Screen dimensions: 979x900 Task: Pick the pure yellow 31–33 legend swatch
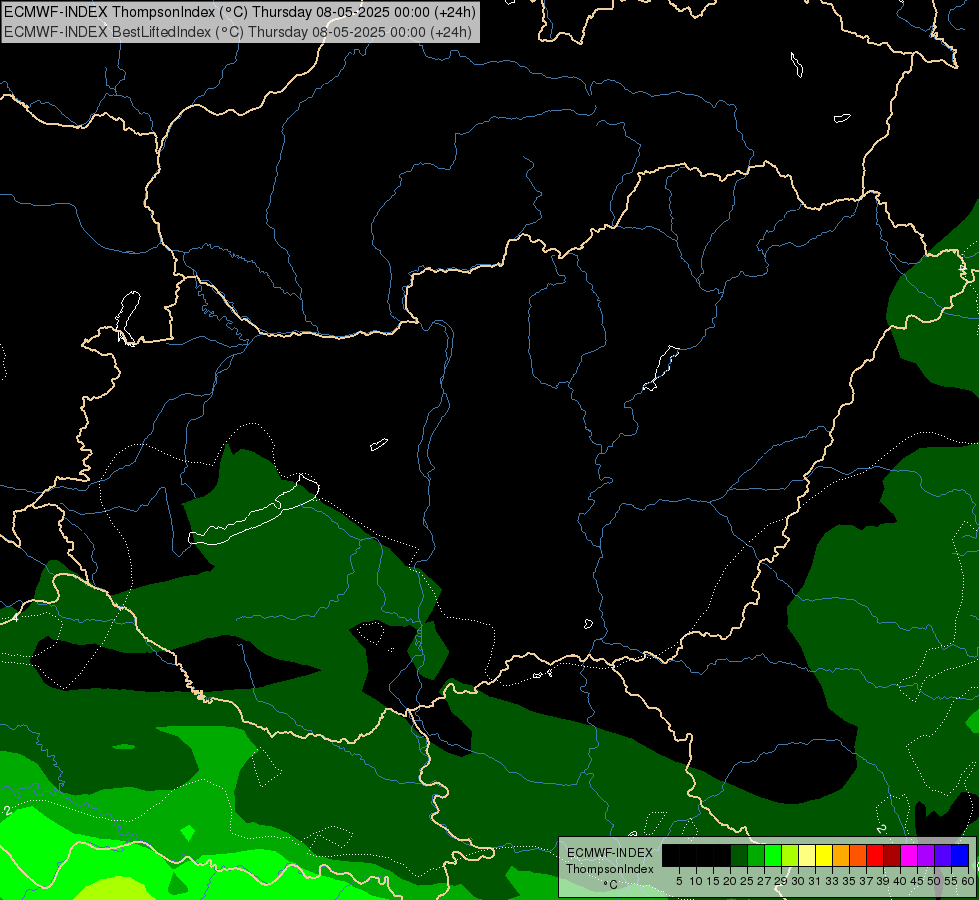(824, 855)
